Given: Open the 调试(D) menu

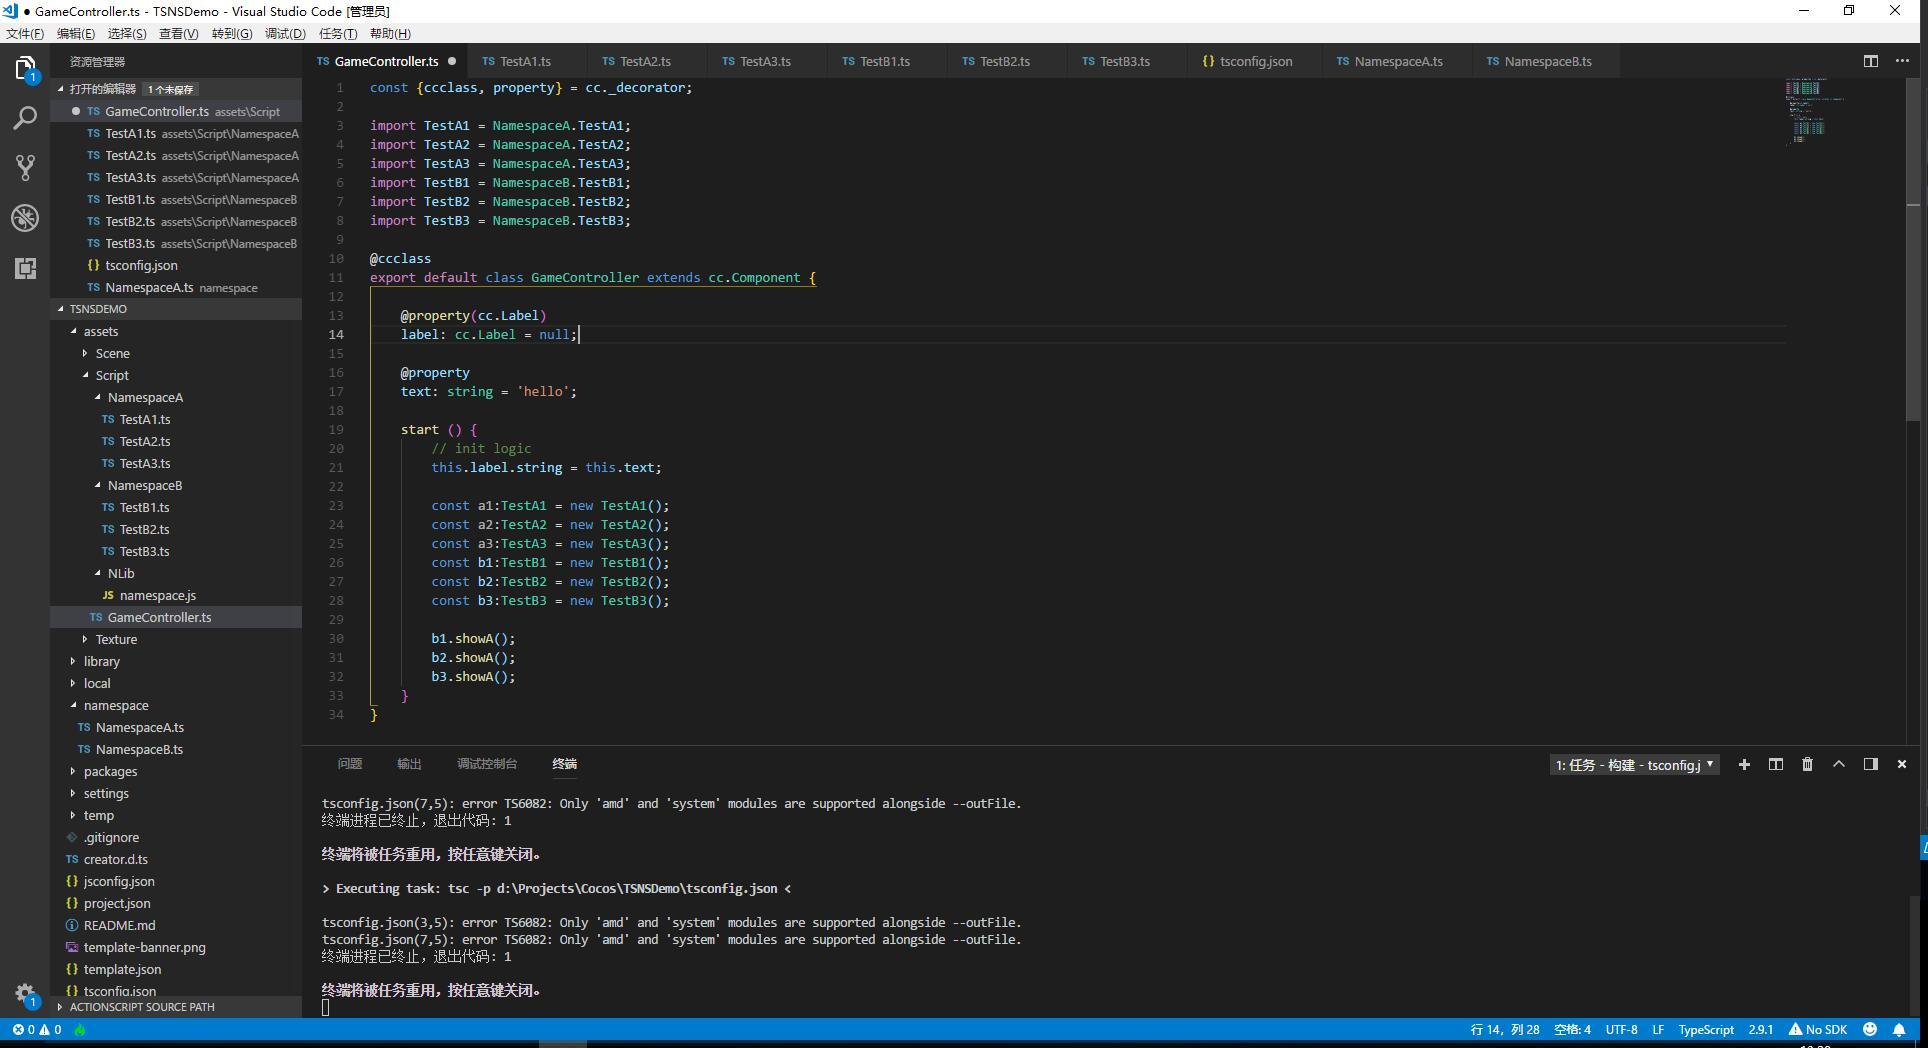Looking at the screenshot, I should click(285, 33).
